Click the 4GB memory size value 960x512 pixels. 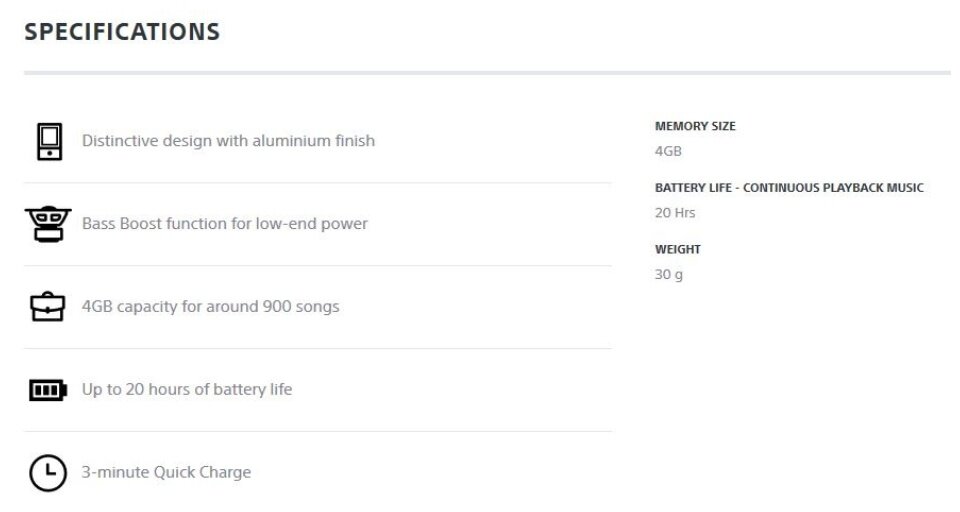[668, 151]
